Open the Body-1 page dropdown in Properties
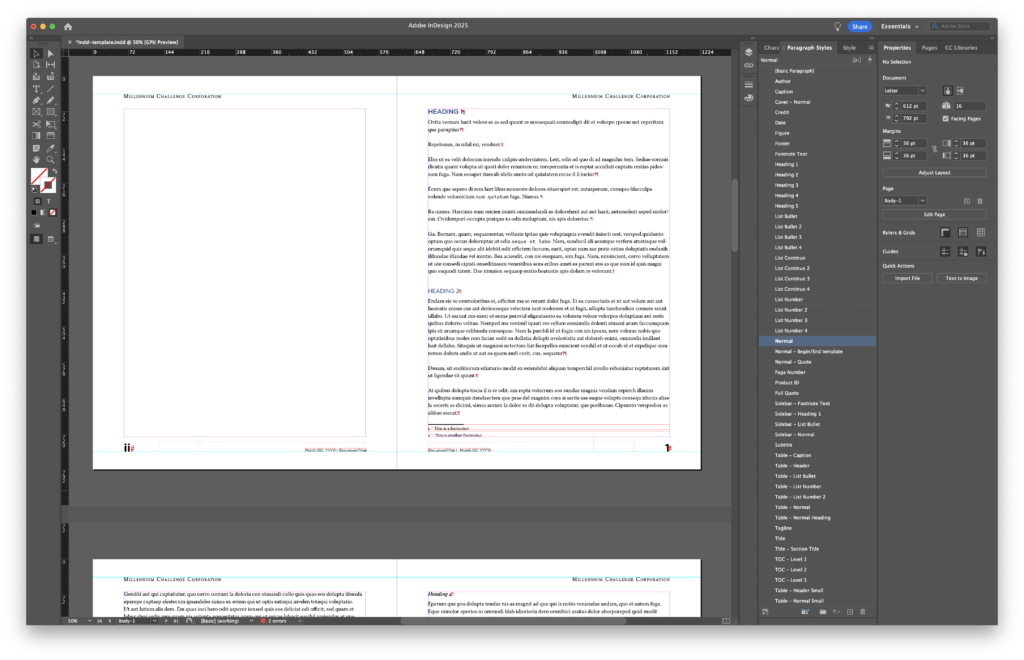1024x660 pixels. pyautogui.click(x=904, y=201)
